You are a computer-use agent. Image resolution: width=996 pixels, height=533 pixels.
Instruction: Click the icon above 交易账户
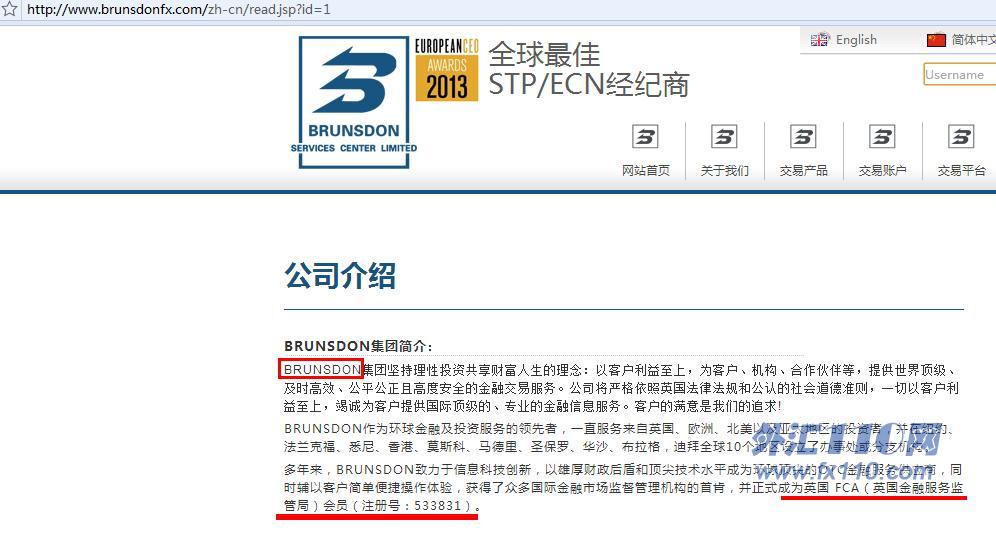[x=882, y=137]
